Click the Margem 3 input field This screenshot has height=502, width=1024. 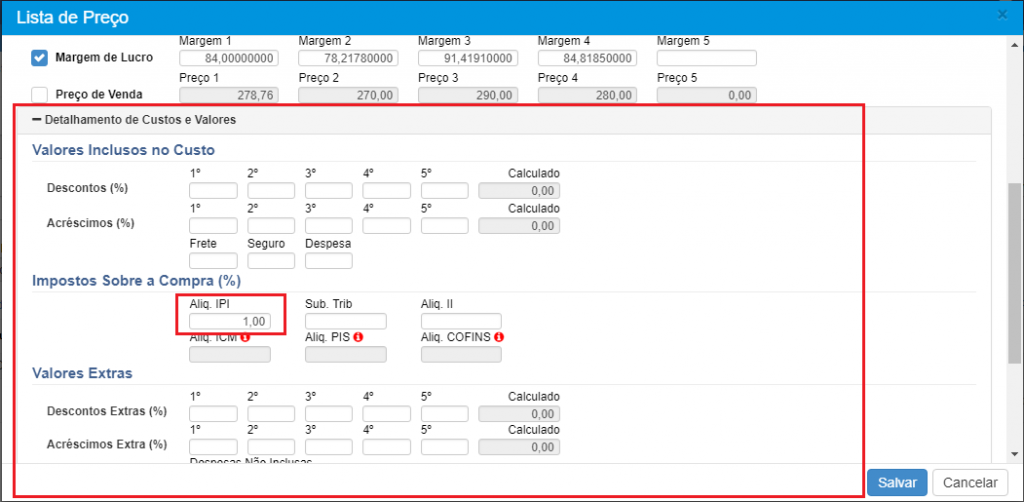pyautogui.click(x=467, y=58)
